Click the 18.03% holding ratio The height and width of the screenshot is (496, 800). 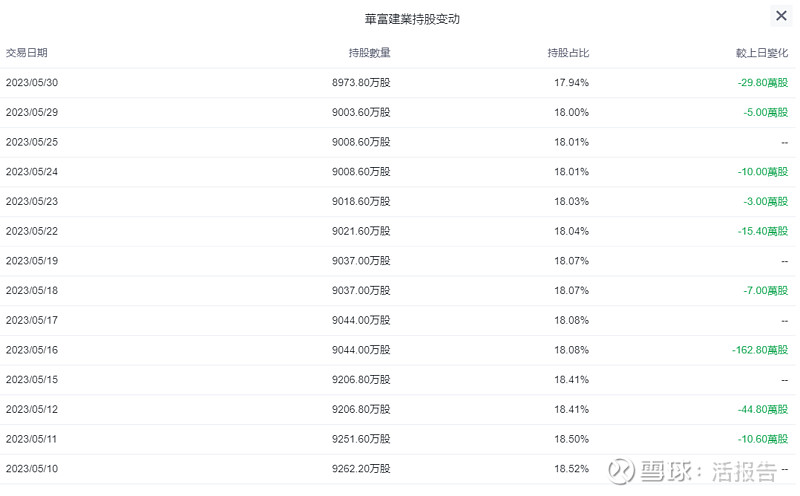571,202
